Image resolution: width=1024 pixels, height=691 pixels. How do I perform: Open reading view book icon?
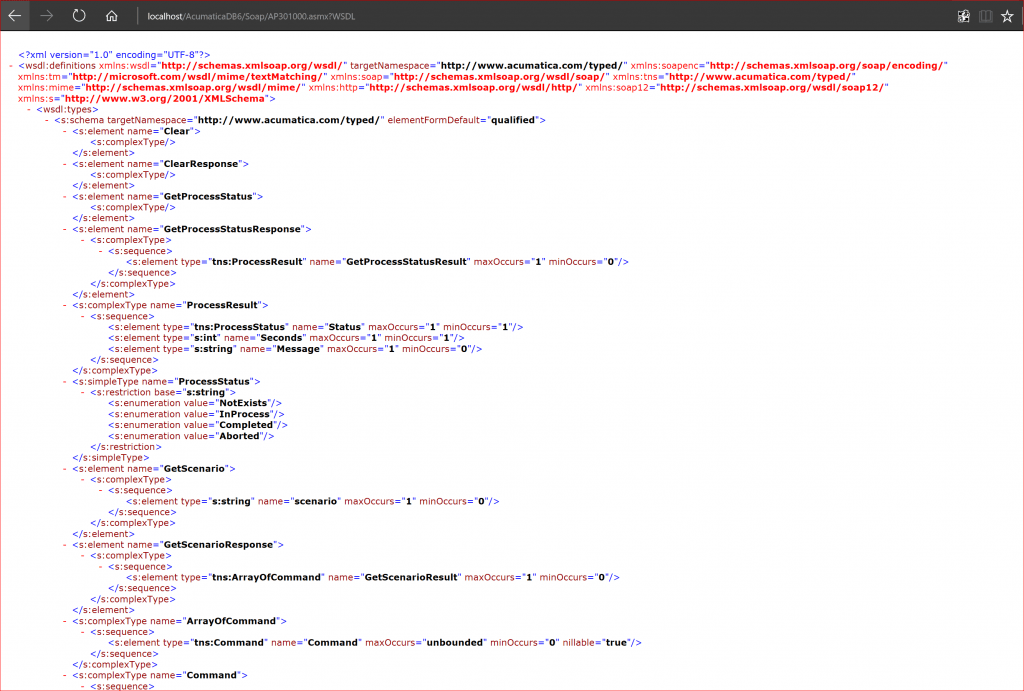pos(985,16)
